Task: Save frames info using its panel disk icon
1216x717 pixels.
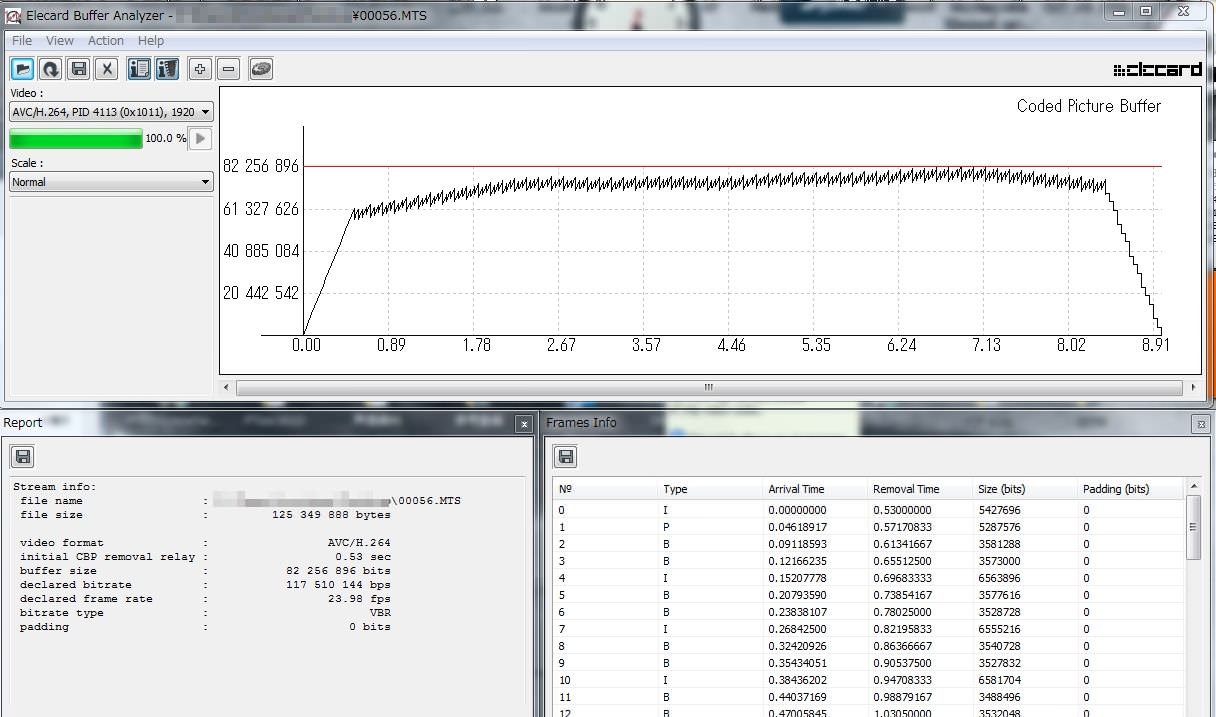Action: [x=565, y=457]
